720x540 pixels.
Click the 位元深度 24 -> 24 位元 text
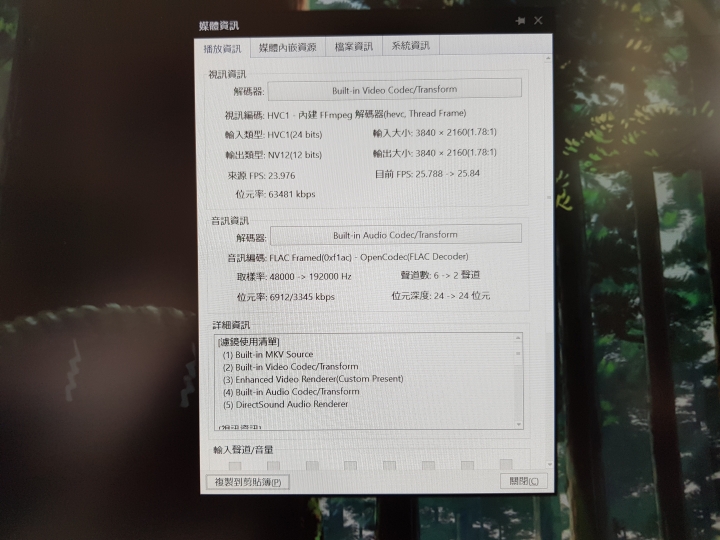tap(440, 296)
